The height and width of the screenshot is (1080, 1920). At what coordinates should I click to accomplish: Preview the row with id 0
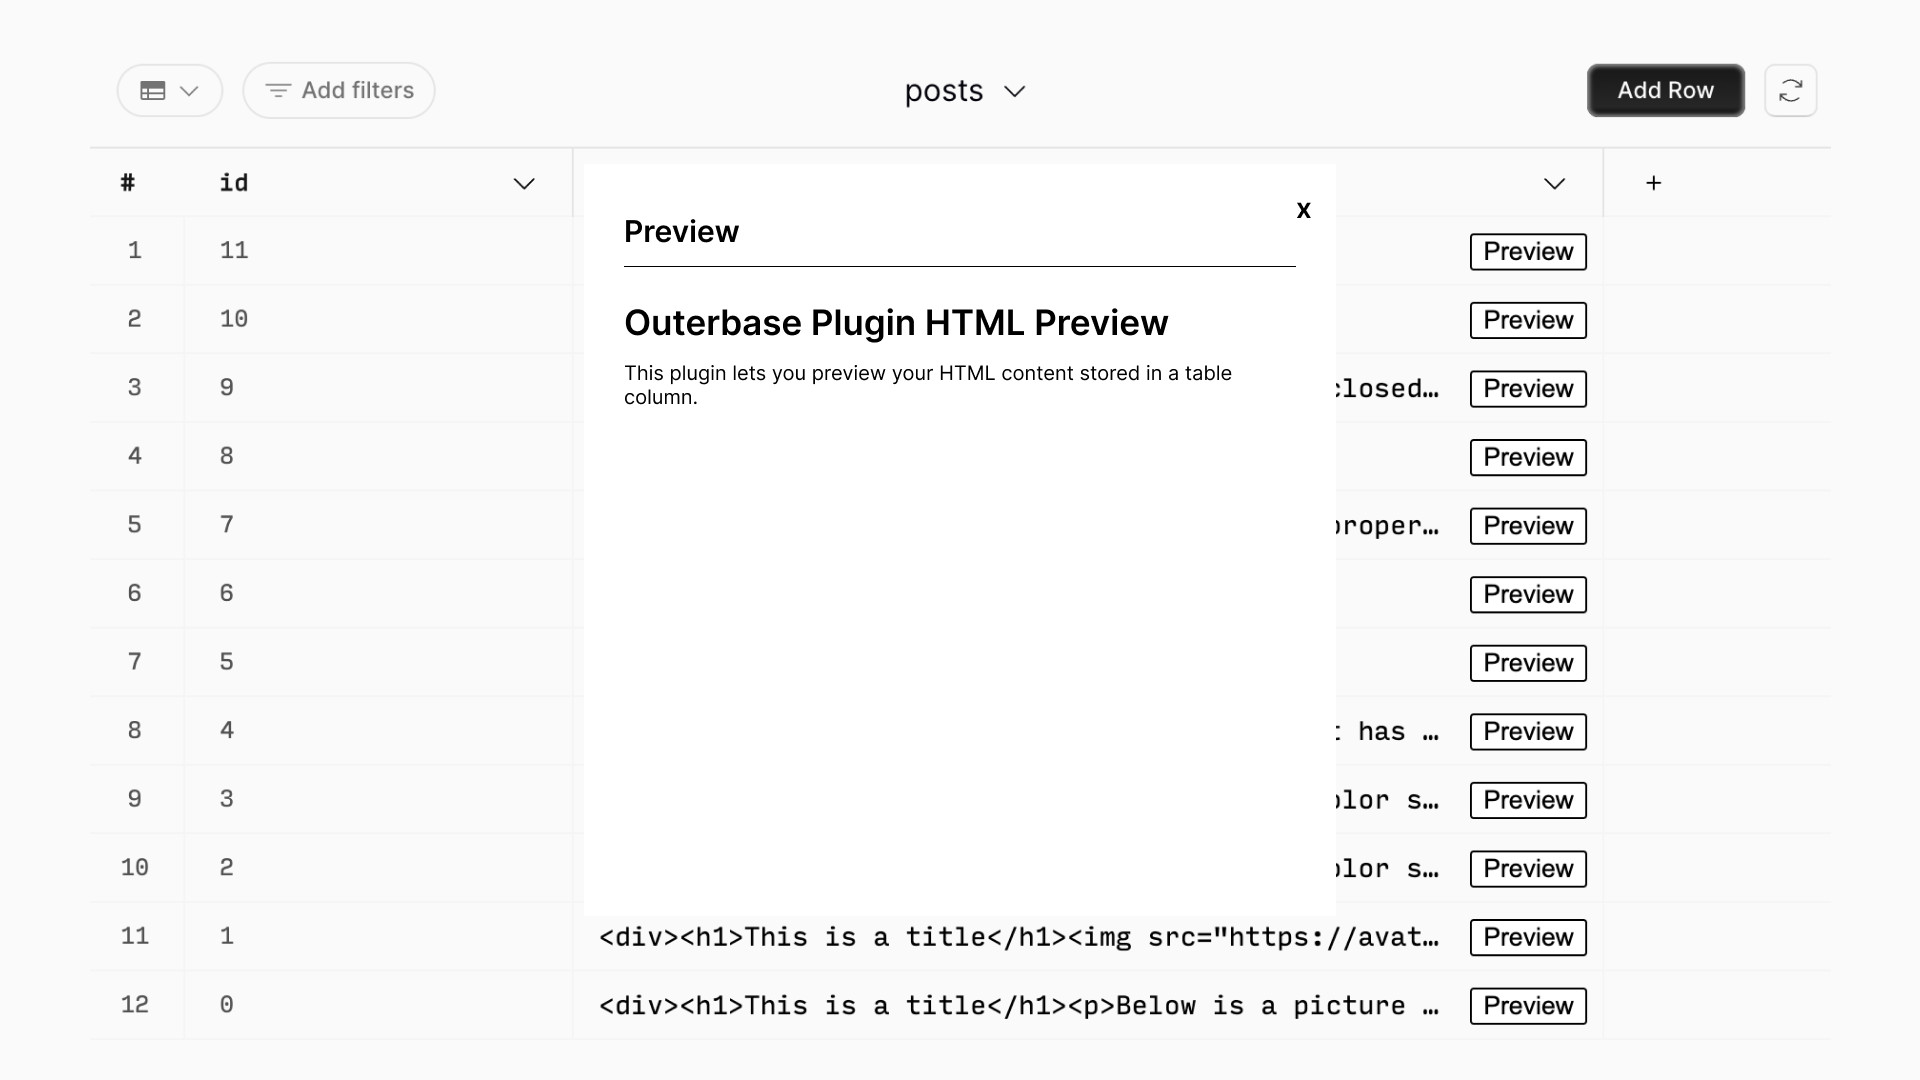(x=1528, y=1006)
